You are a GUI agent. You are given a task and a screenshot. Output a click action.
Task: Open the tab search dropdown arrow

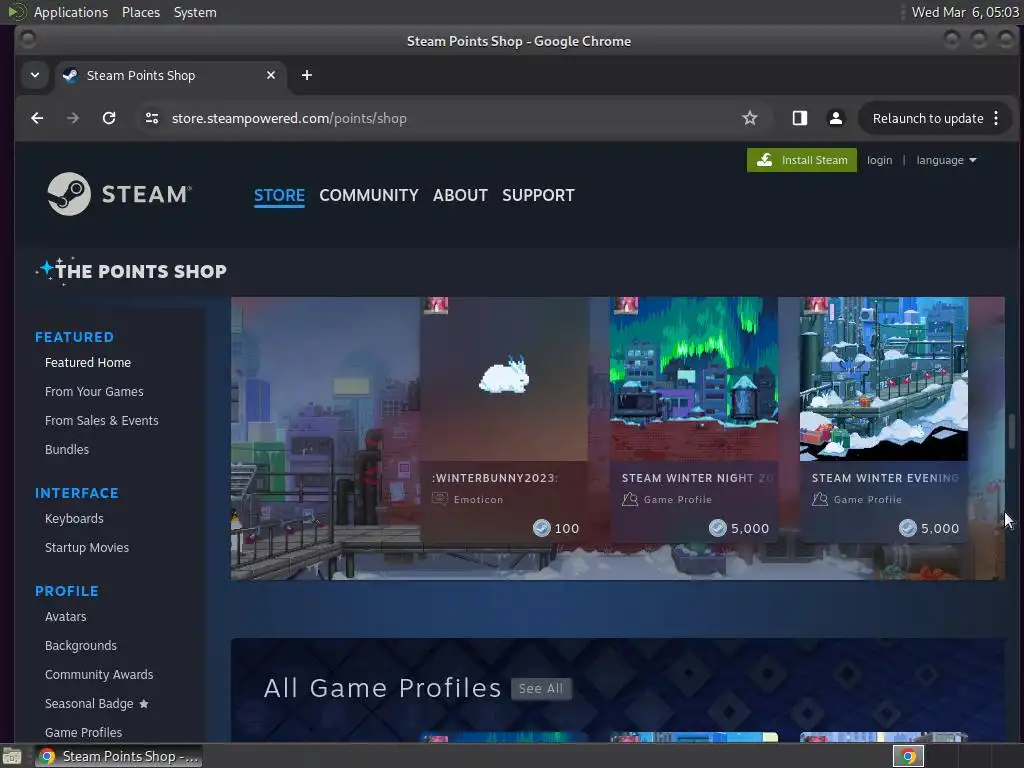[35, 75]
